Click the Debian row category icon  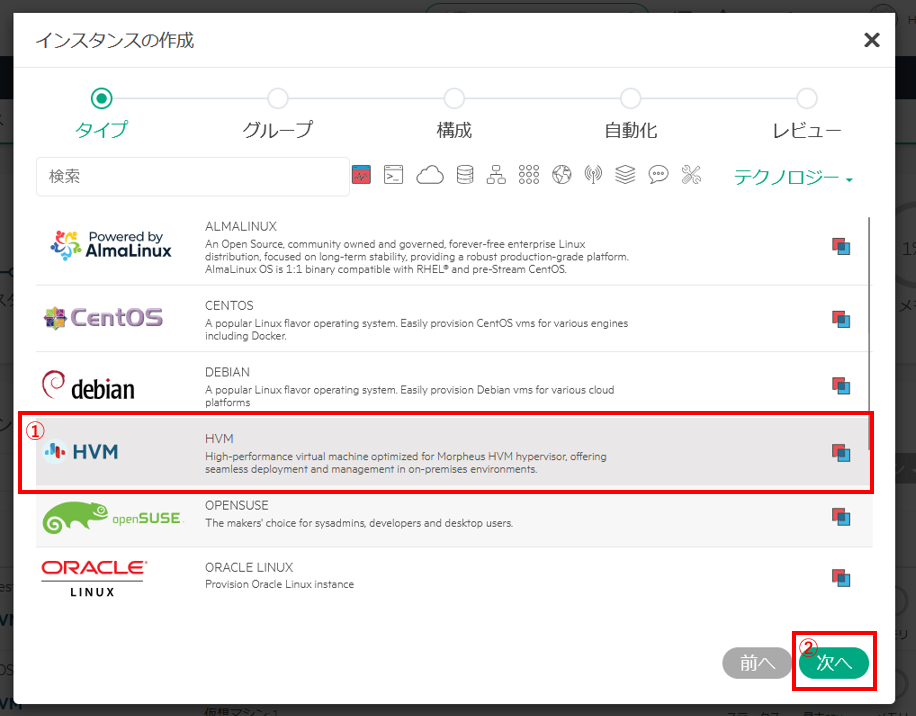pyautogui.click(x=841, y=385)
